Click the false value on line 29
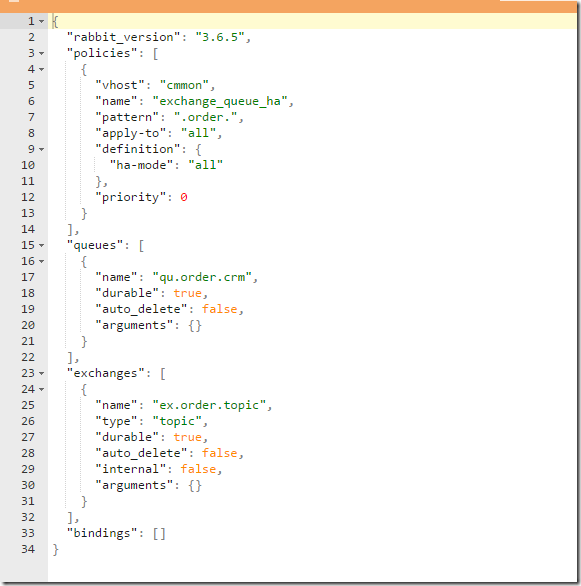 (x=198, y=469)
